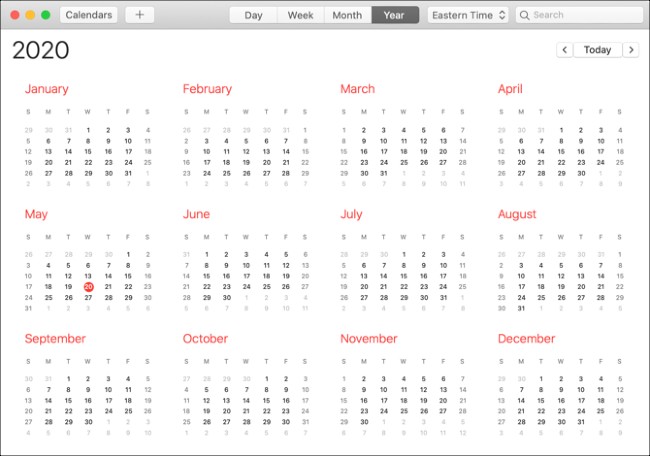
Task: Open the Eastern Time zone dropdown
Action: point(468,15)
